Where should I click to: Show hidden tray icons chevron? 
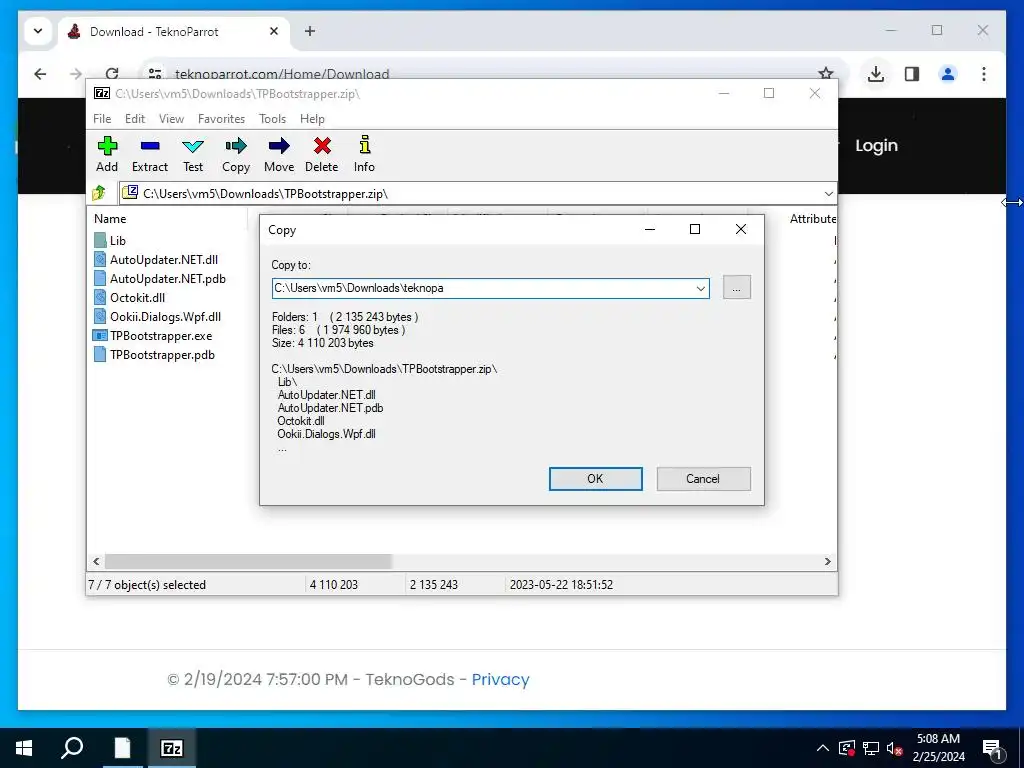click(x=823, y=748)
